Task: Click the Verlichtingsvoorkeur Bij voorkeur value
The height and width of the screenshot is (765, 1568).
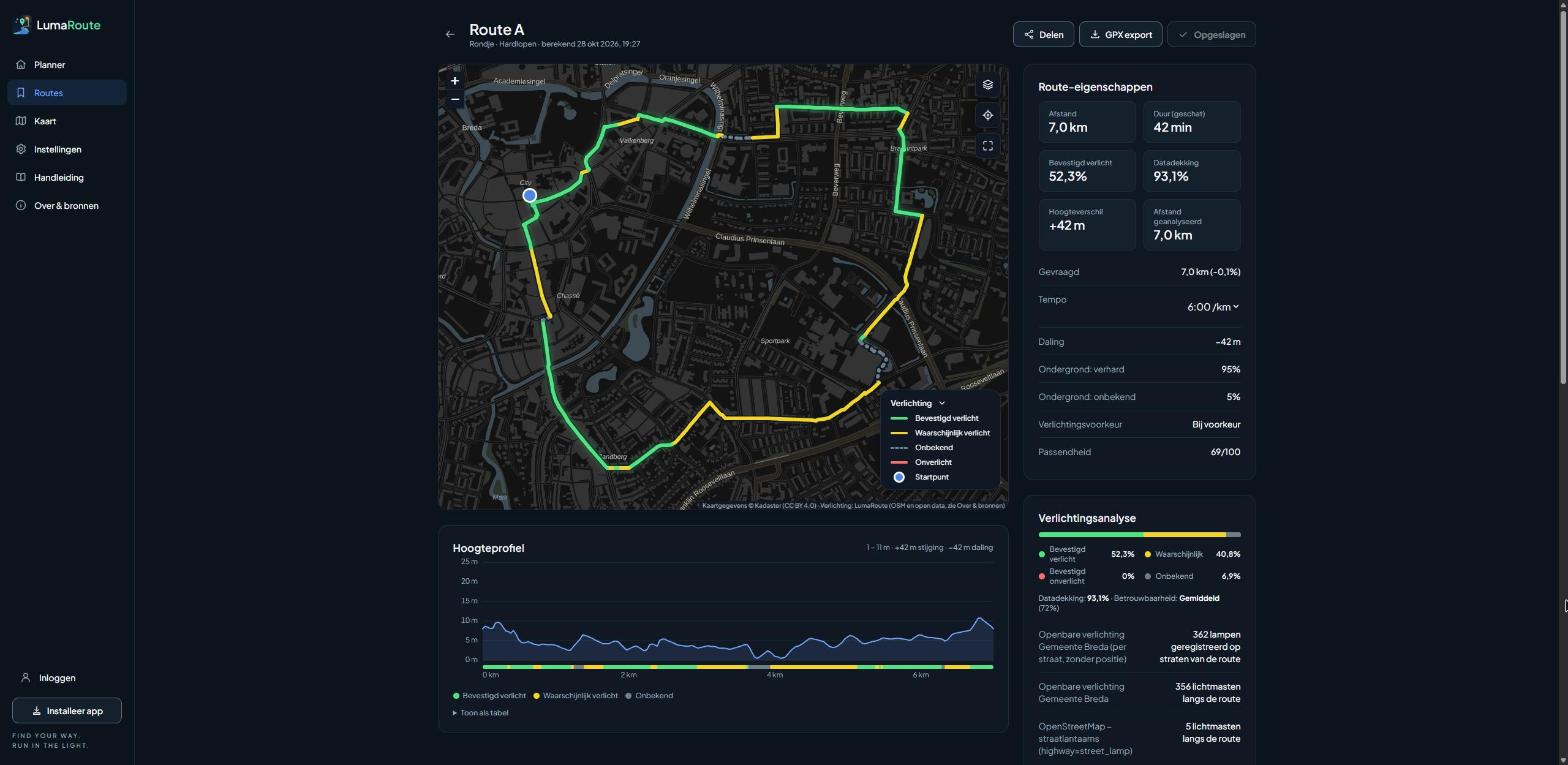Action: tap(1216, 424)
